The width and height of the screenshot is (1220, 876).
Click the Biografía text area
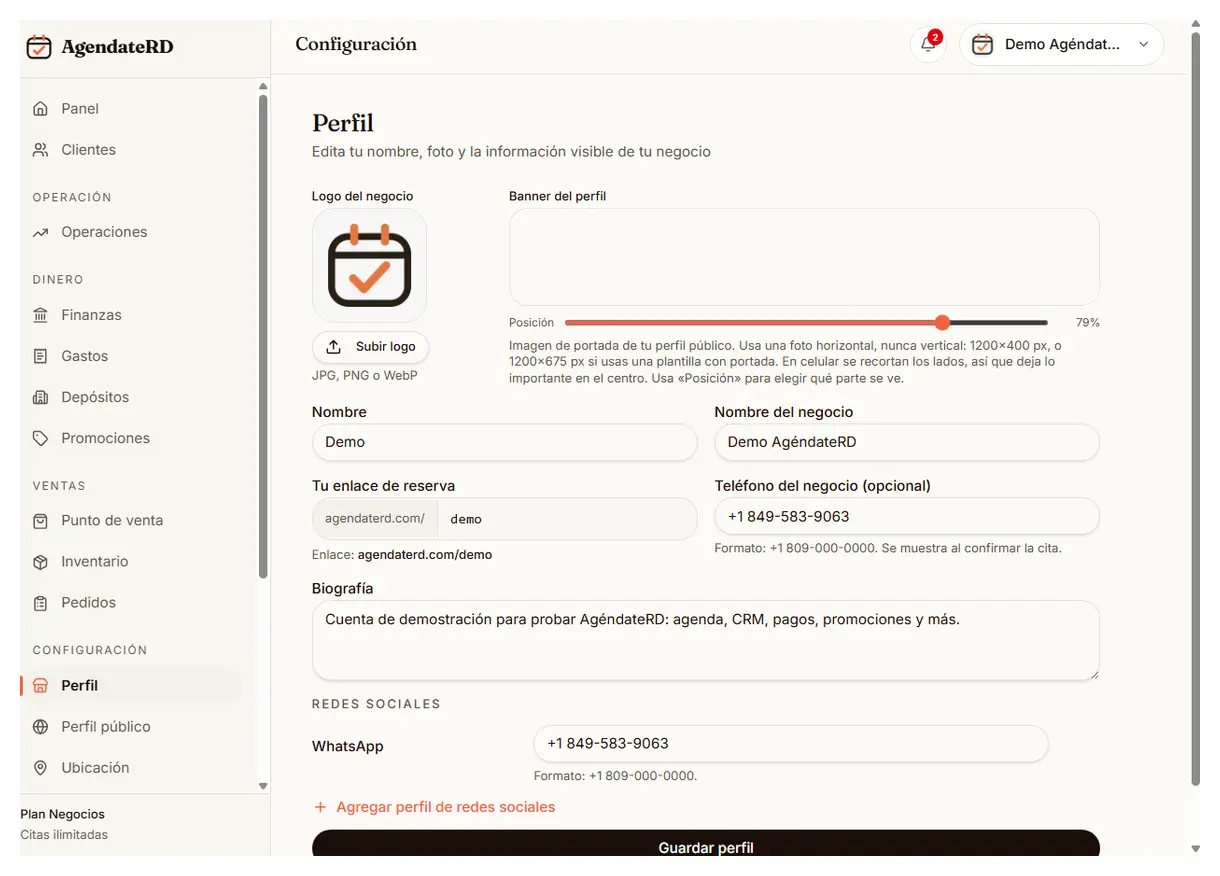click(705, 641)
